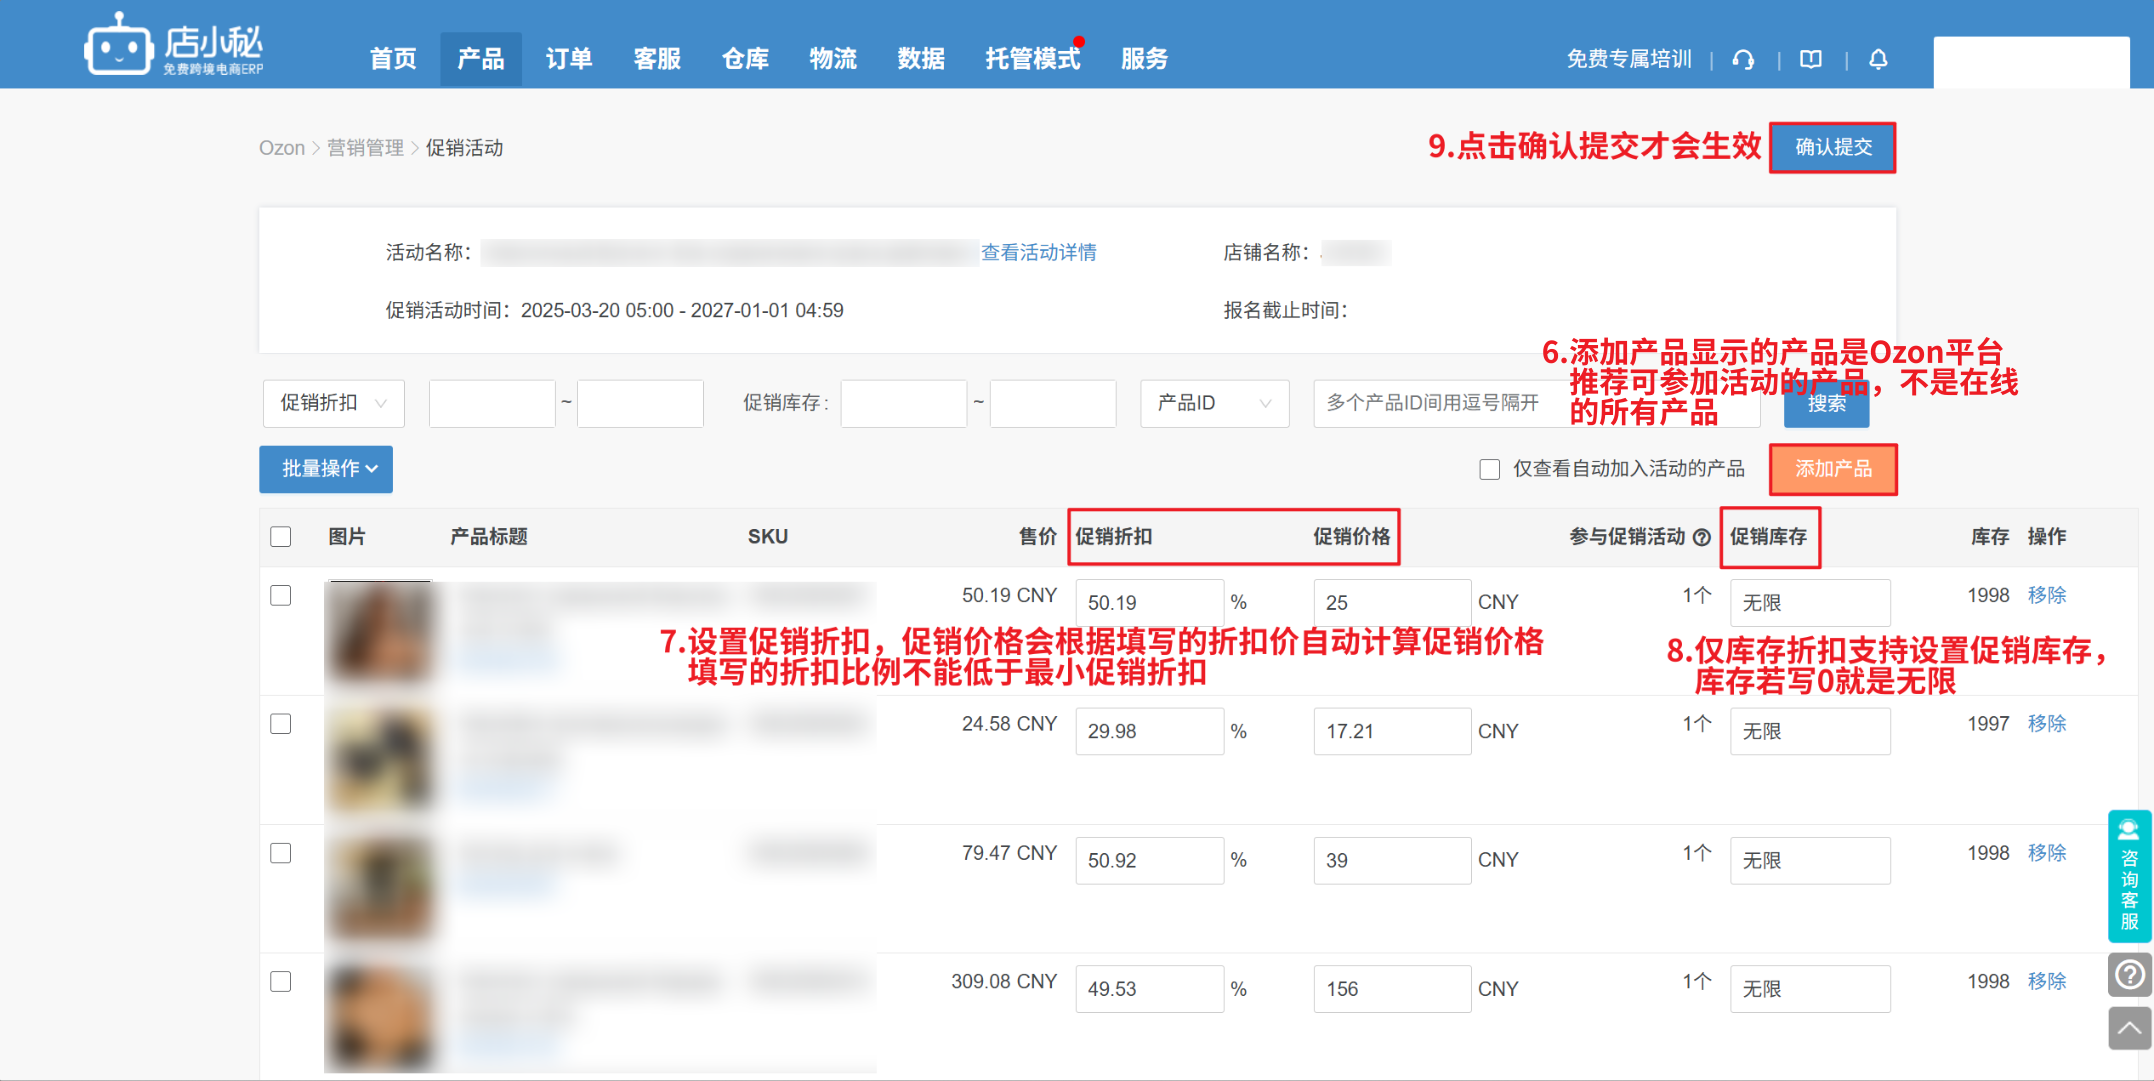The height and width of the screenshot is (1081, 2154).
Task: Click the notification bell icon
Action: [x=1878, y=60]
